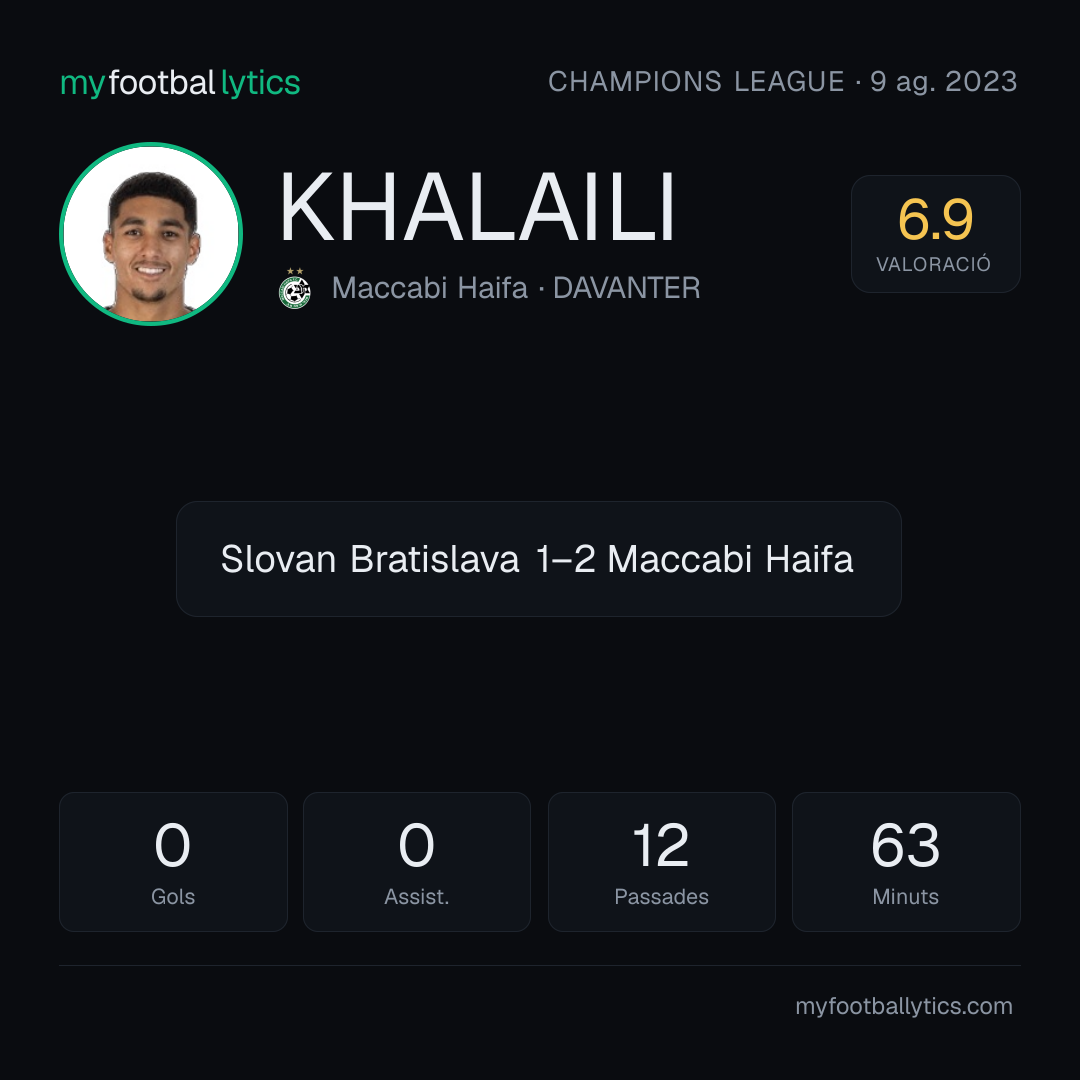Select the Gols stat card
This screenshot has height=1080, width=1080.
(173, 862)
